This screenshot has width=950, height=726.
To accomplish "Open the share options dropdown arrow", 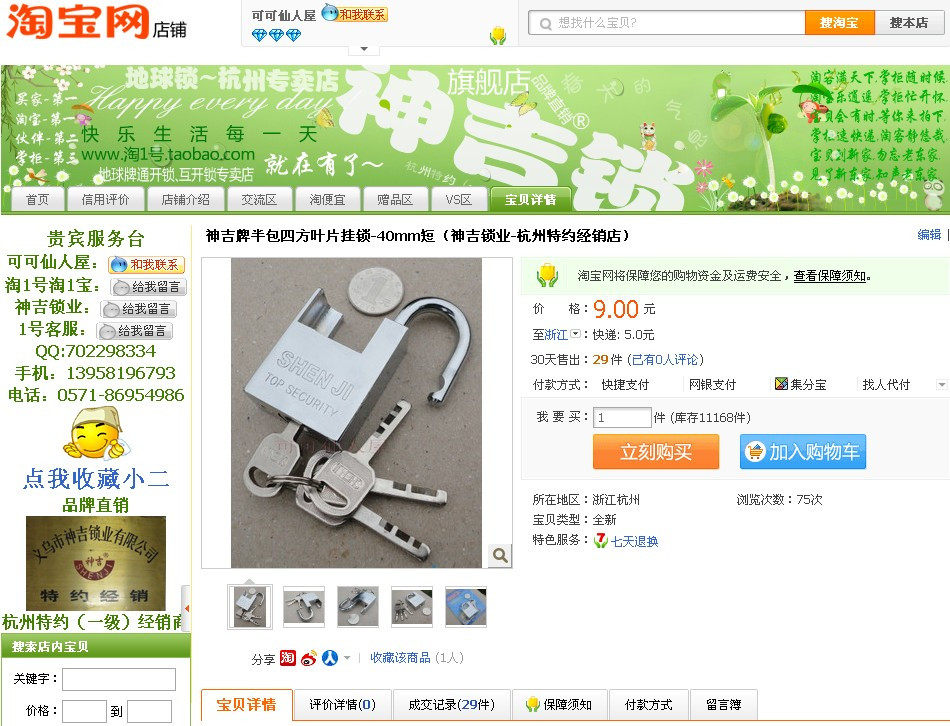I will 347,658.
